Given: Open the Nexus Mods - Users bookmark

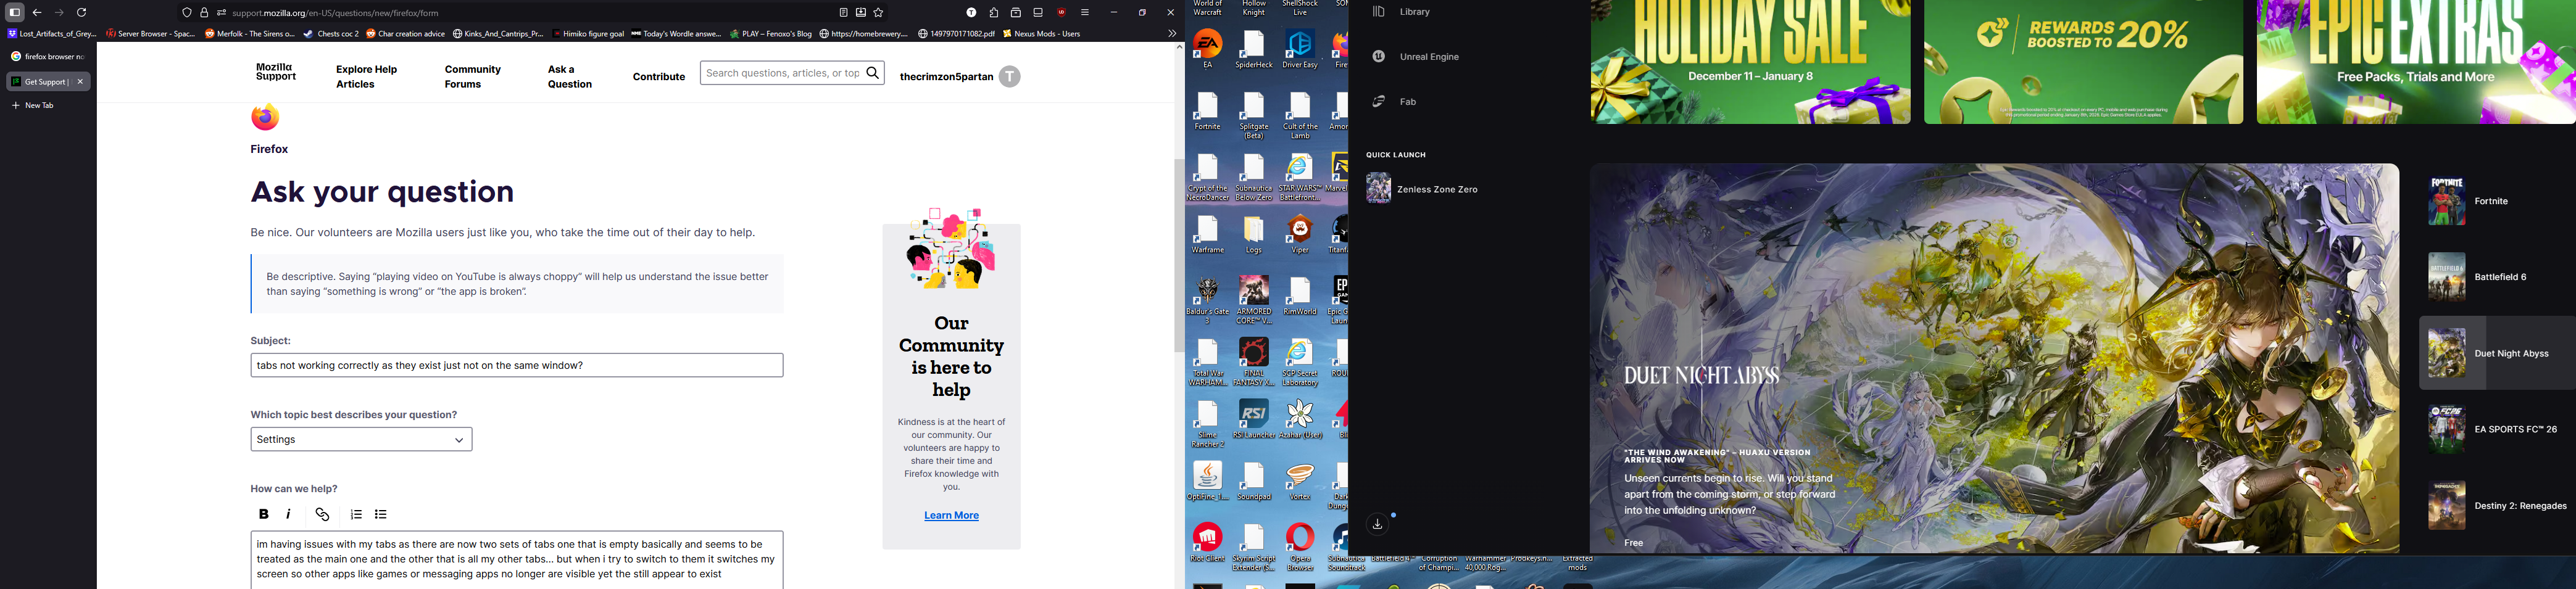Looking at the screenshot, I should [x=1042, y=34].
